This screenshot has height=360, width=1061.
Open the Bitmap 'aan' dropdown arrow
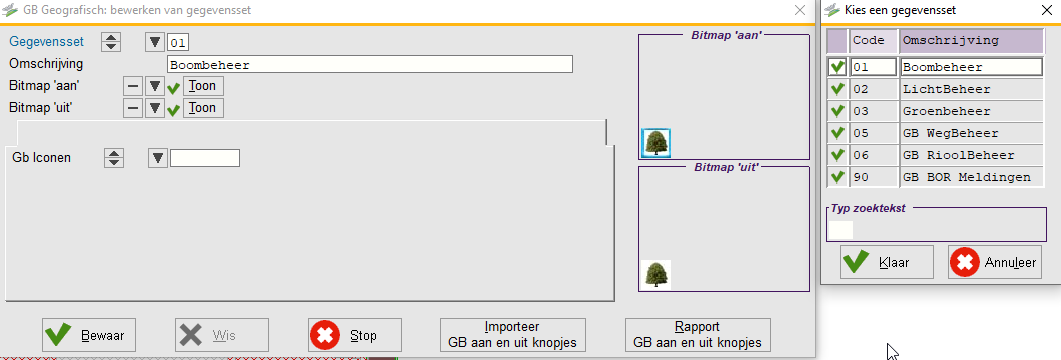pos(156,87)
